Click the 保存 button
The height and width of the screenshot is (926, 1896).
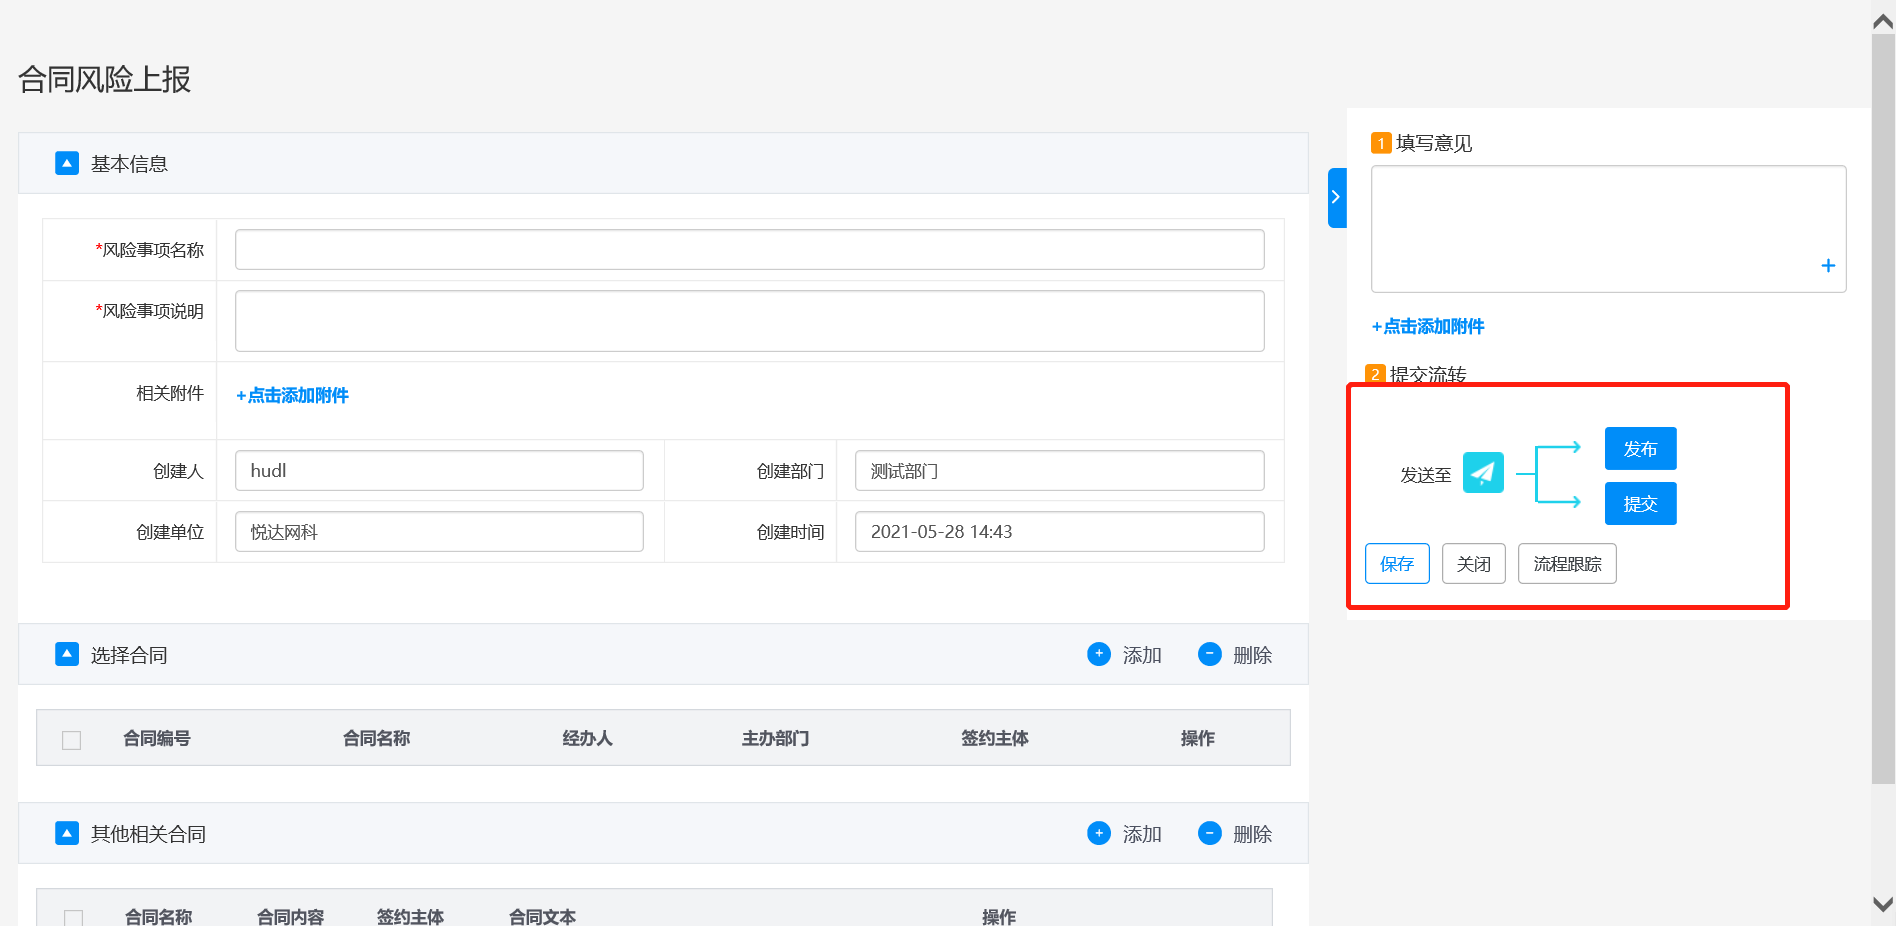[1396, 564]
